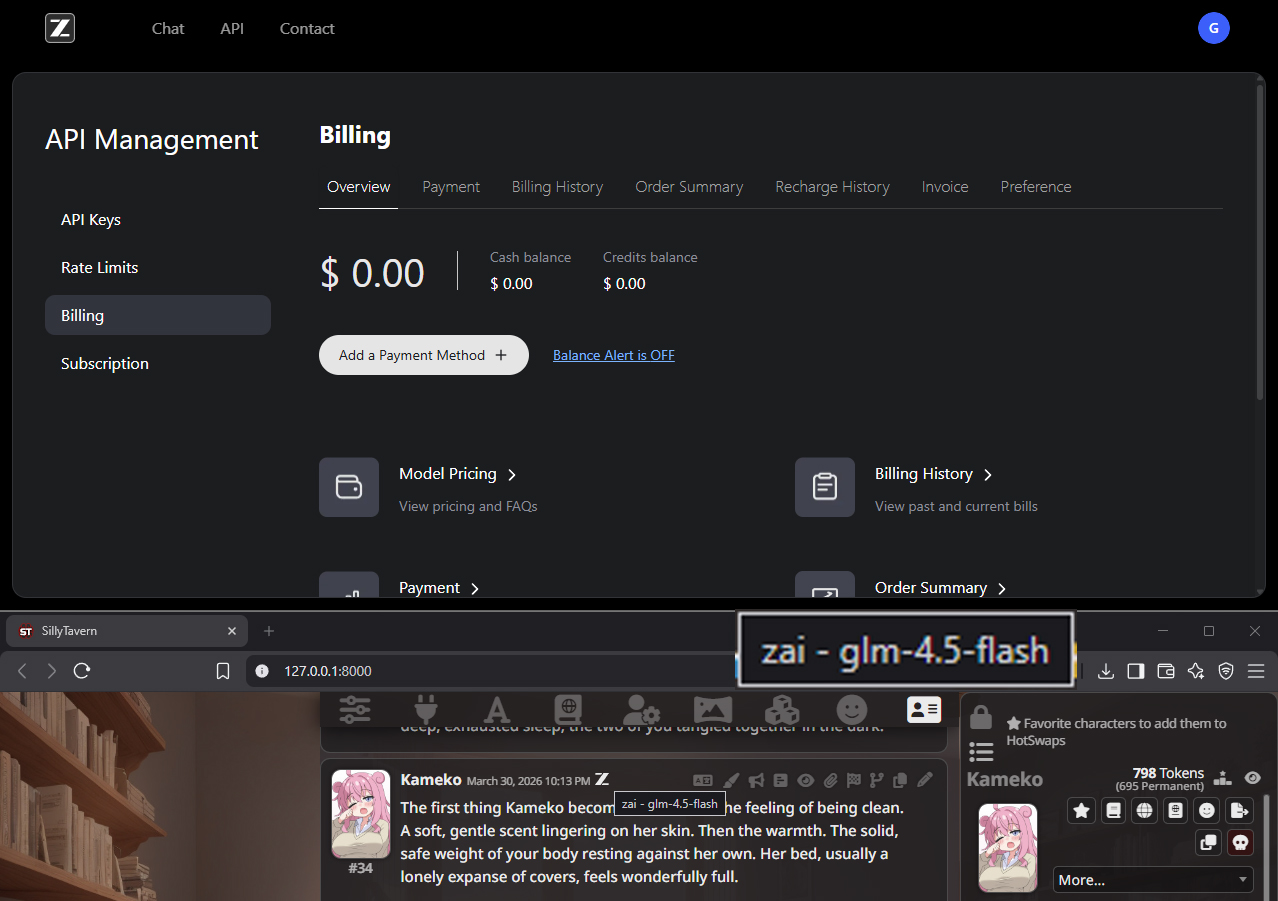Viewport: 1278px width, 901px height.
Task: Open user avatar G account menu
Action: pyautogui.click(x=1213, y=28)
